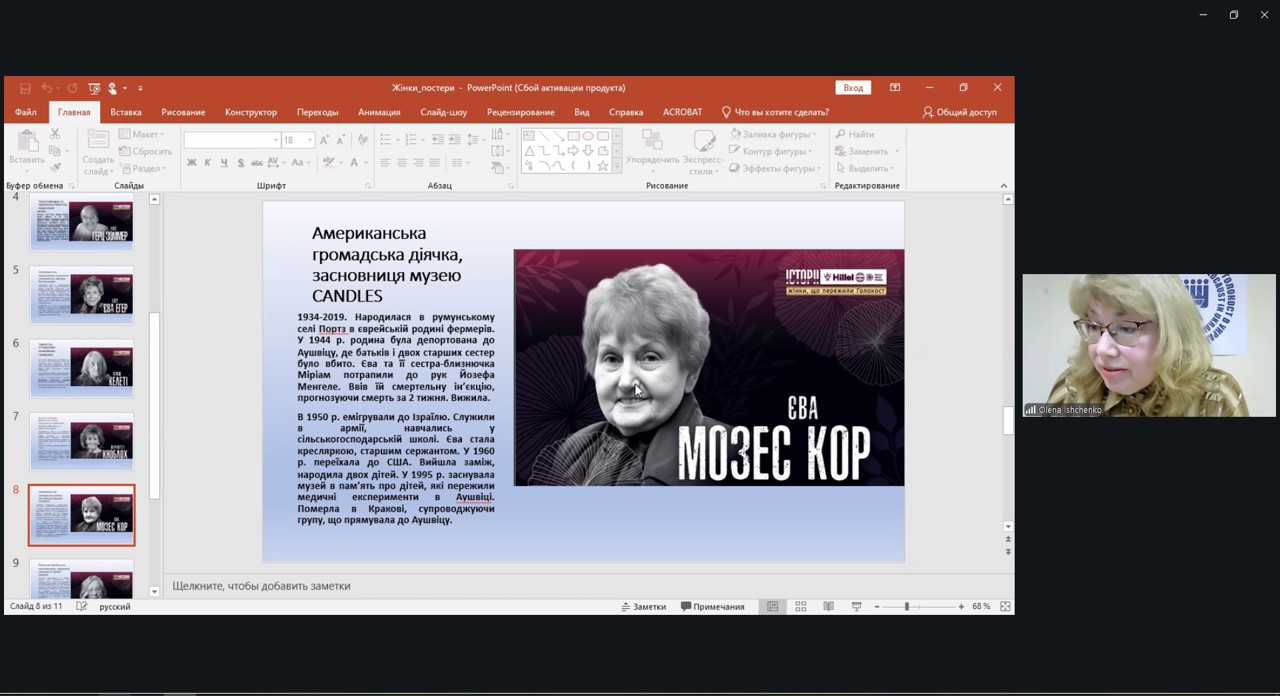Switch to Reading view icon
The image size is (1280, 696).
828,606
